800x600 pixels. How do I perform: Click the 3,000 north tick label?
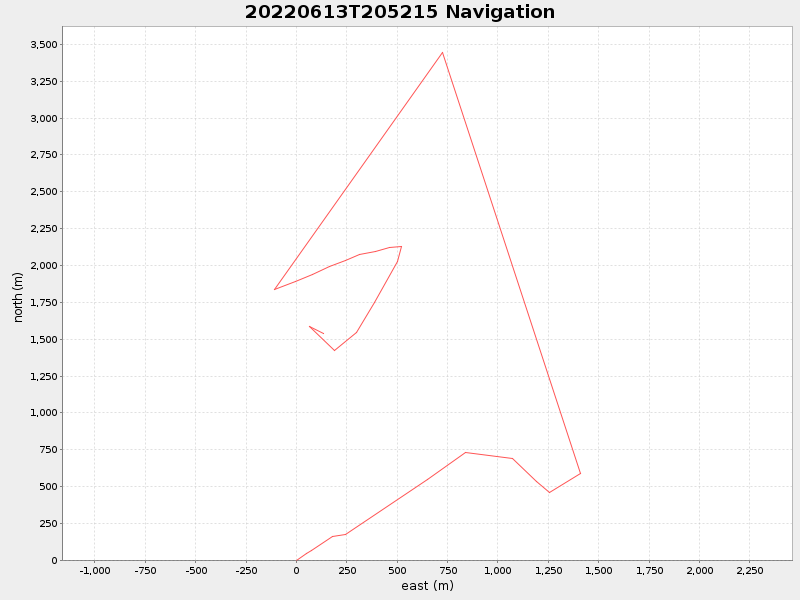tap(44, 118)
